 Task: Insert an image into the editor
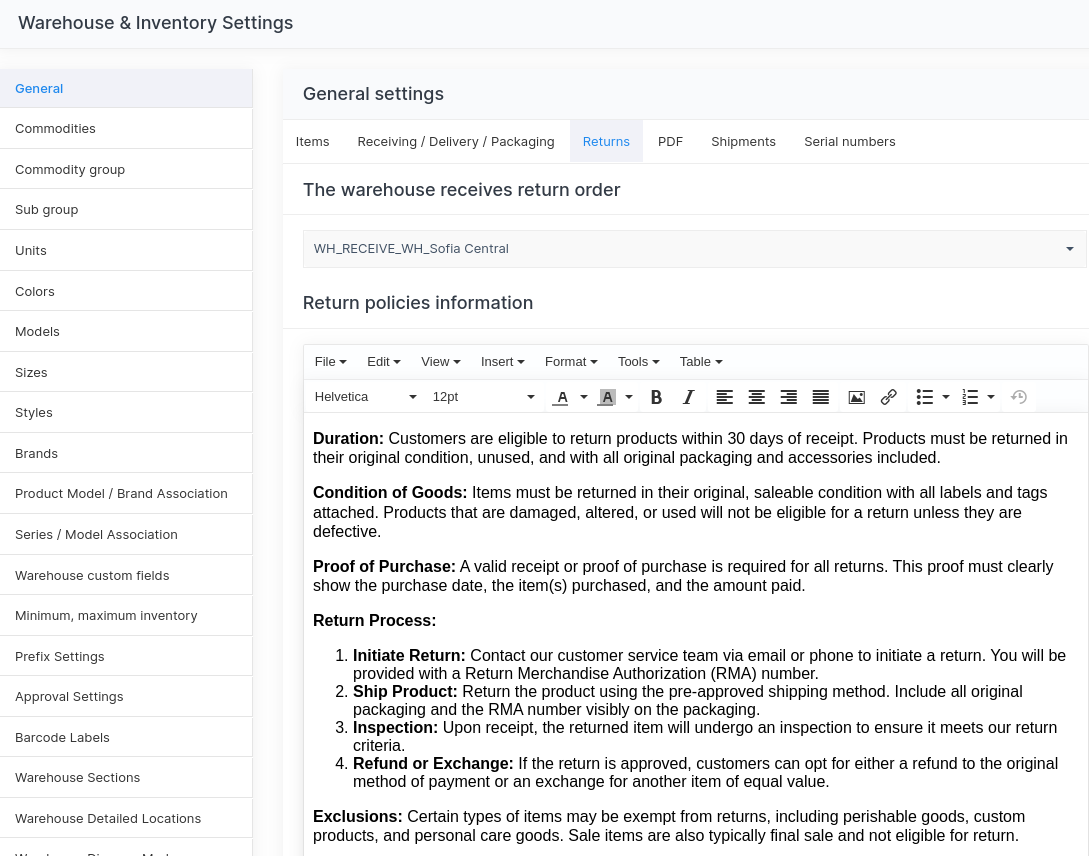click(856, 397)
